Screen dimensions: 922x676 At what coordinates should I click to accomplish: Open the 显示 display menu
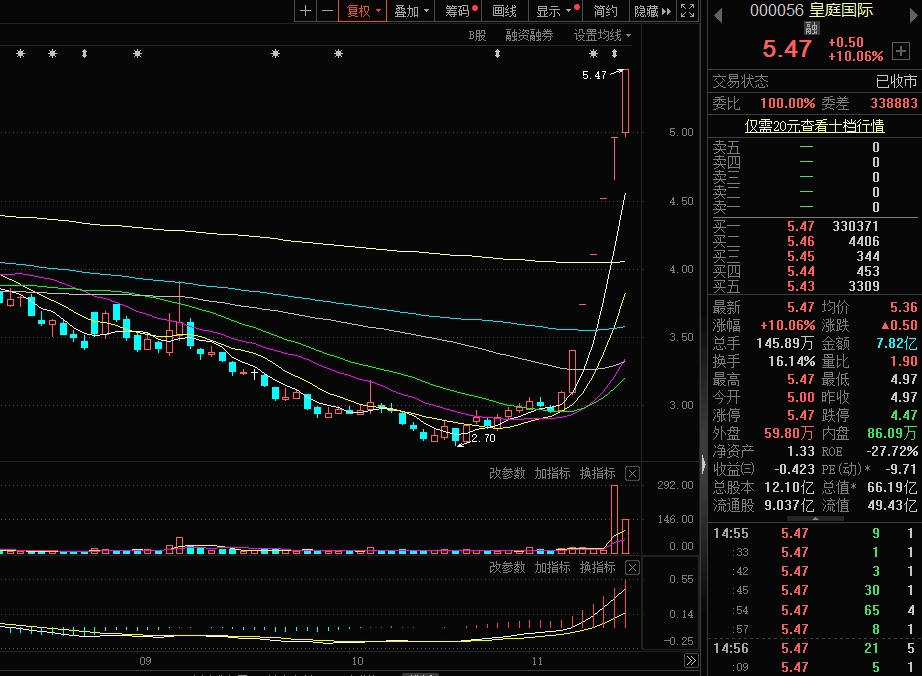(x=554, y=11)
